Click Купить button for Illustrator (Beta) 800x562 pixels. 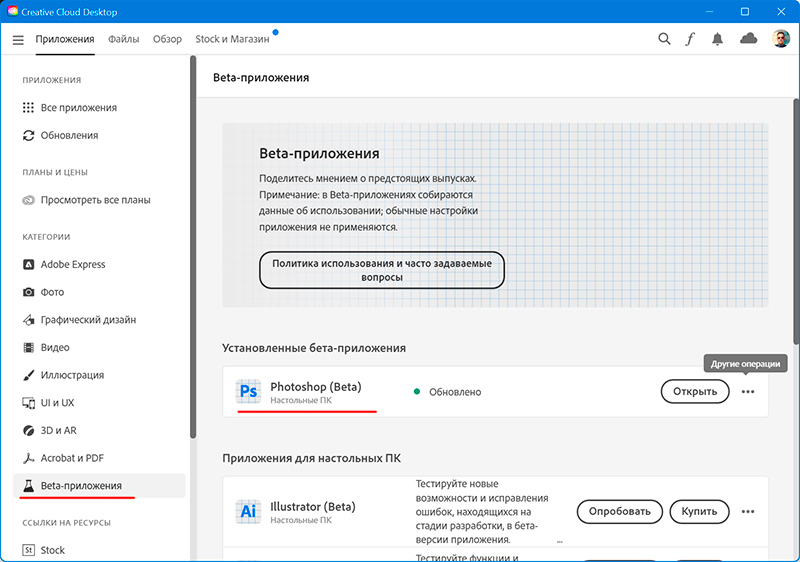699,511
